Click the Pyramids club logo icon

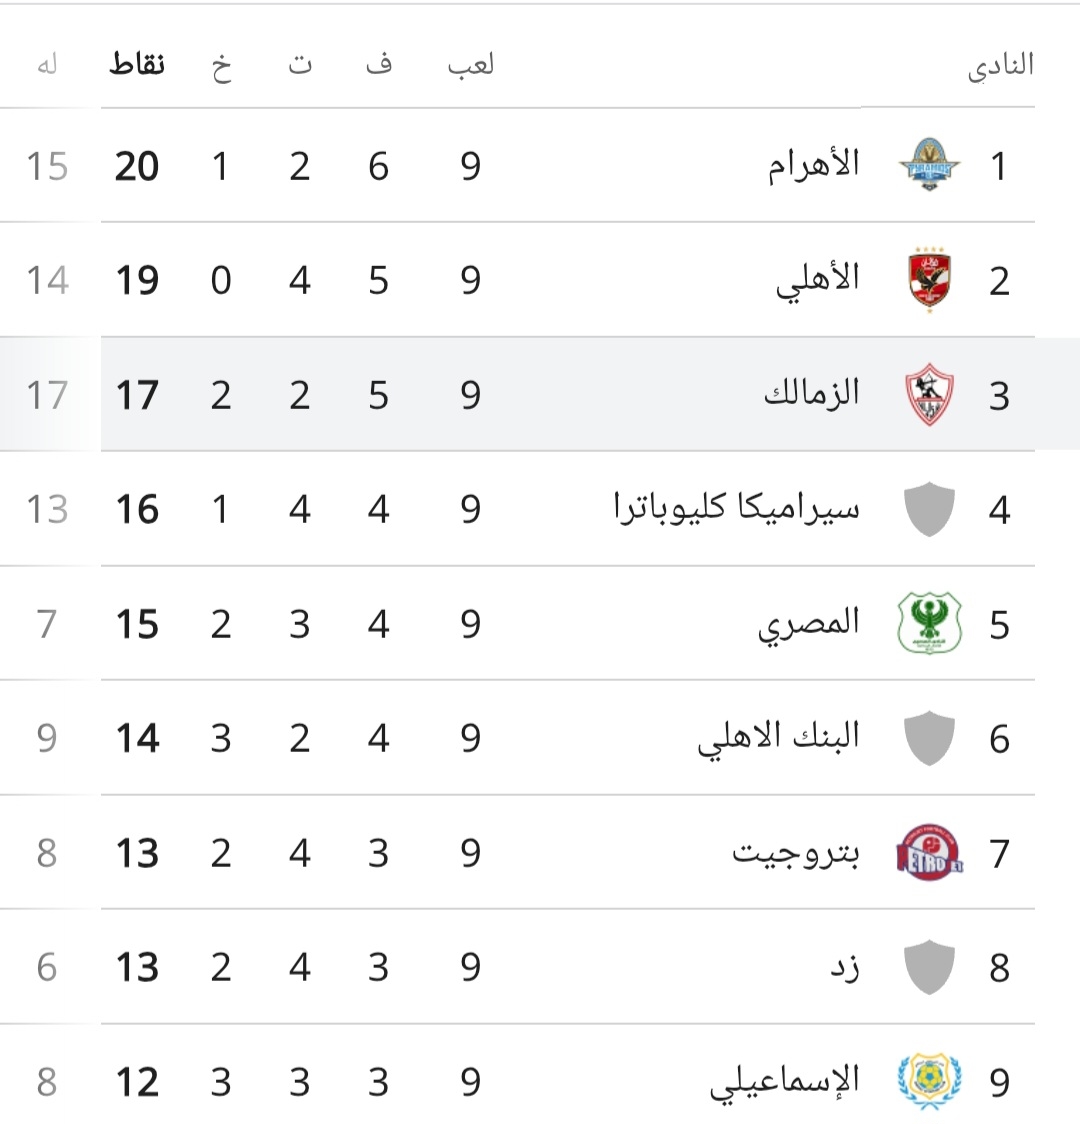tap(929, 165)
